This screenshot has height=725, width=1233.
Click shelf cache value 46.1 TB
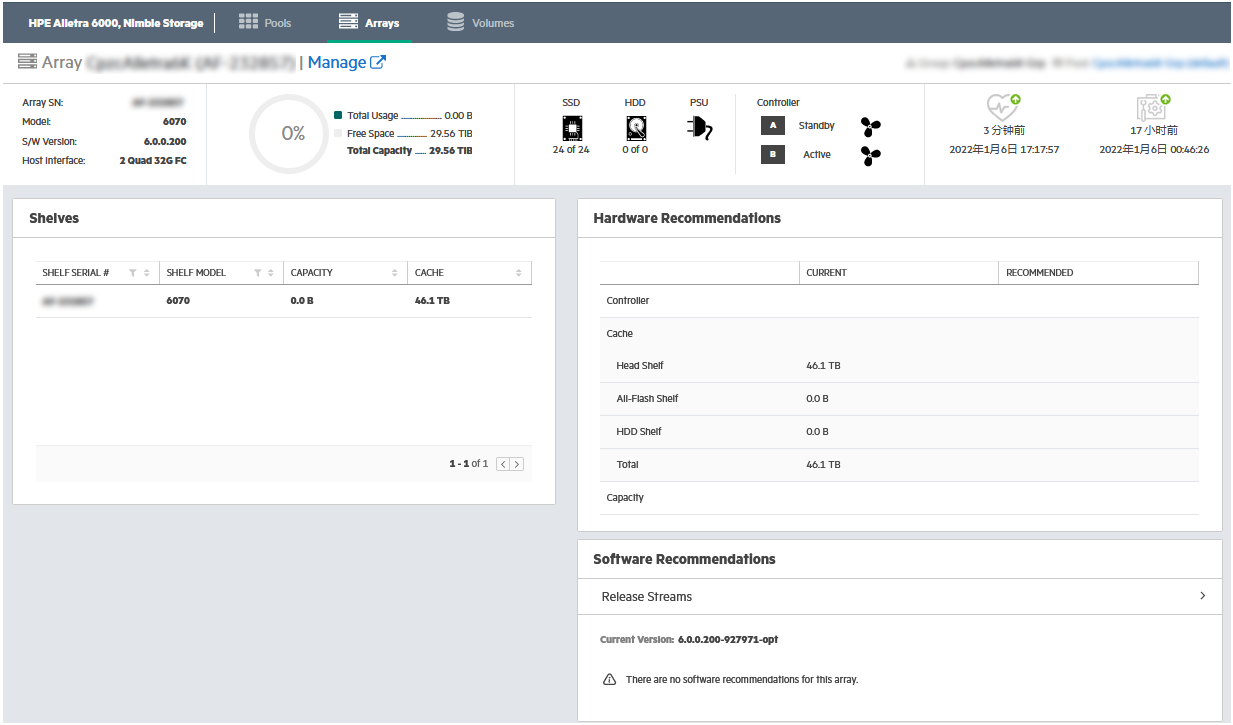(432, 300)
